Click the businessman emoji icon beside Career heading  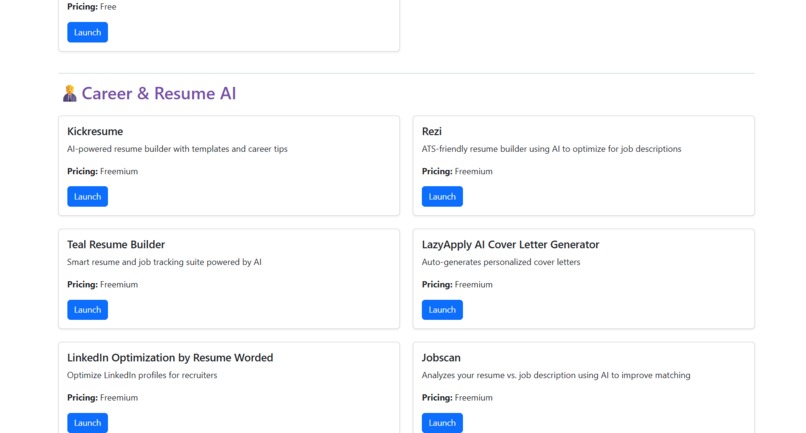tap(69, 94)
